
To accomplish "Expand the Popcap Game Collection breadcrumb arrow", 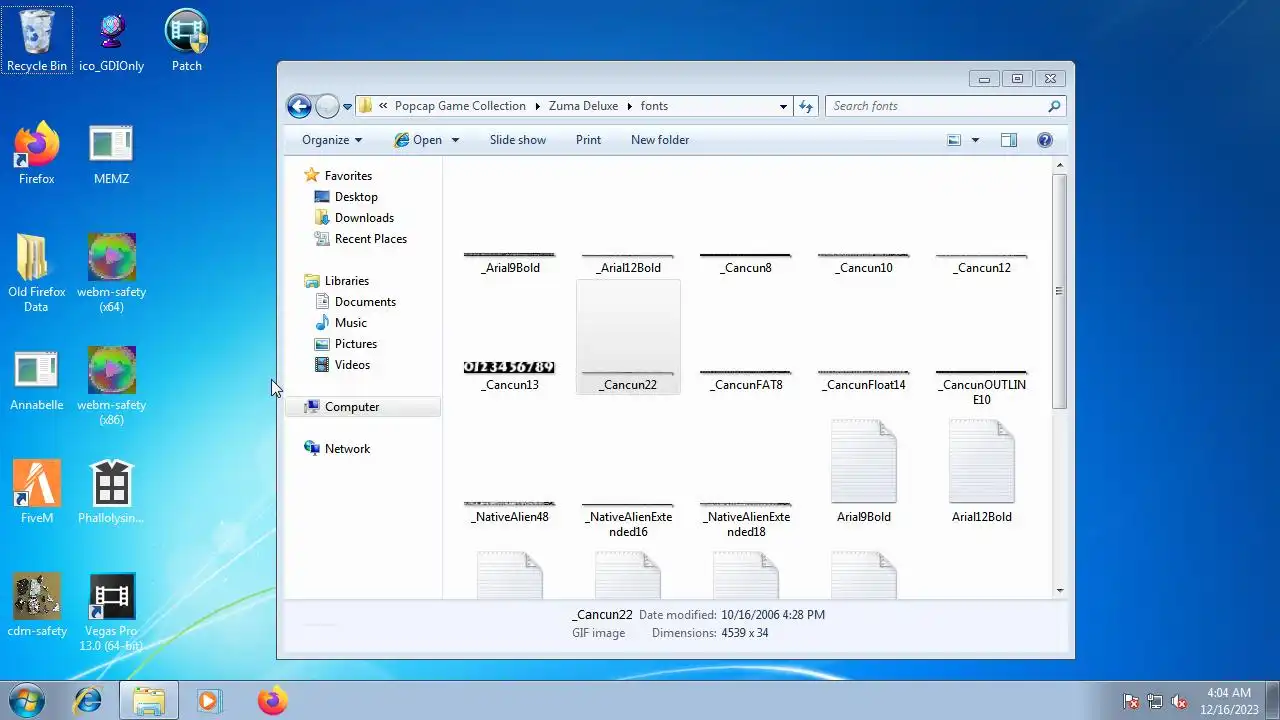I will 536,106.
